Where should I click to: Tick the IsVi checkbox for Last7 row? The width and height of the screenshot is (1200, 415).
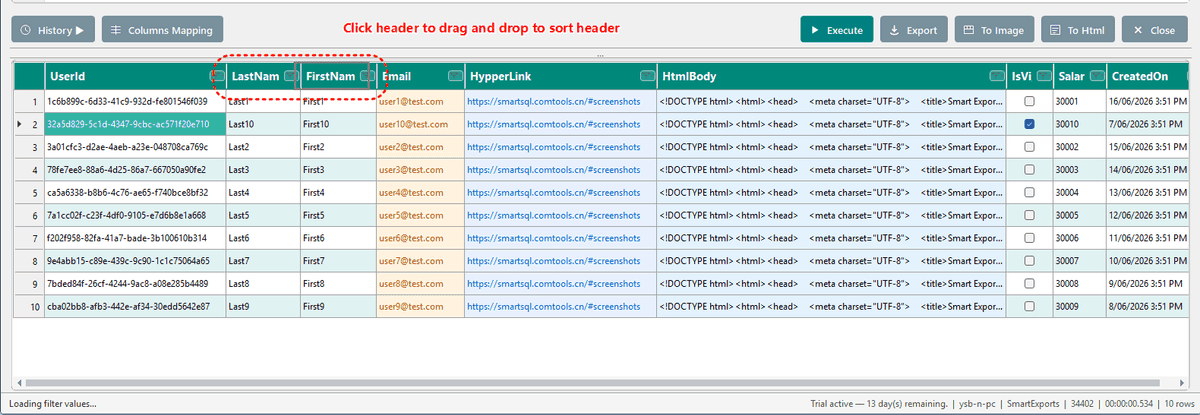pyautogui.click(x=1030, y=261)
